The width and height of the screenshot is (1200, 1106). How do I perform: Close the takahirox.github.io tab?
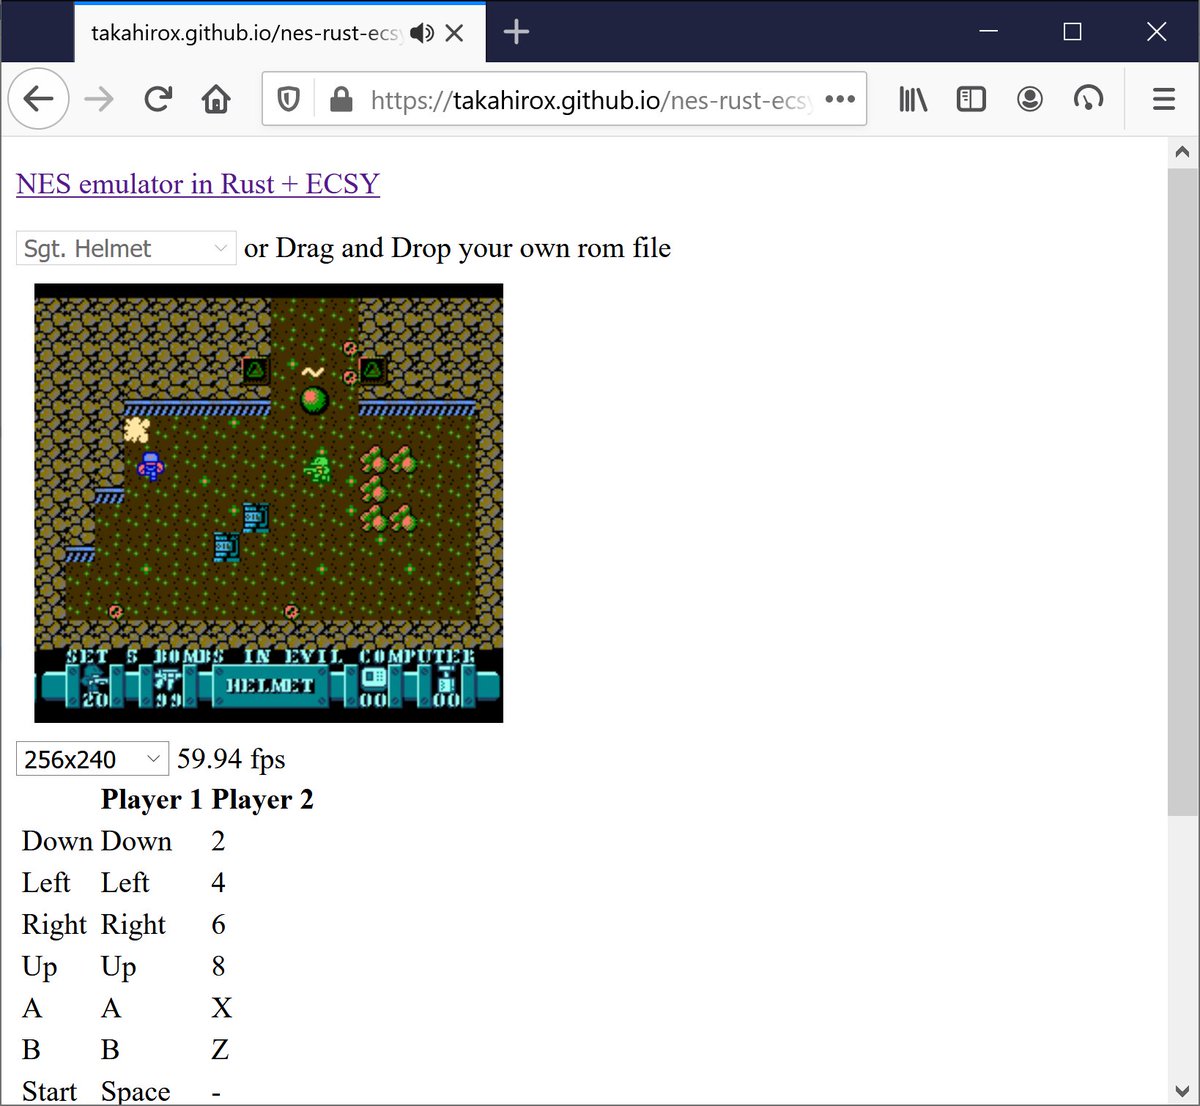pyautogui.click(x=454, y=33)
